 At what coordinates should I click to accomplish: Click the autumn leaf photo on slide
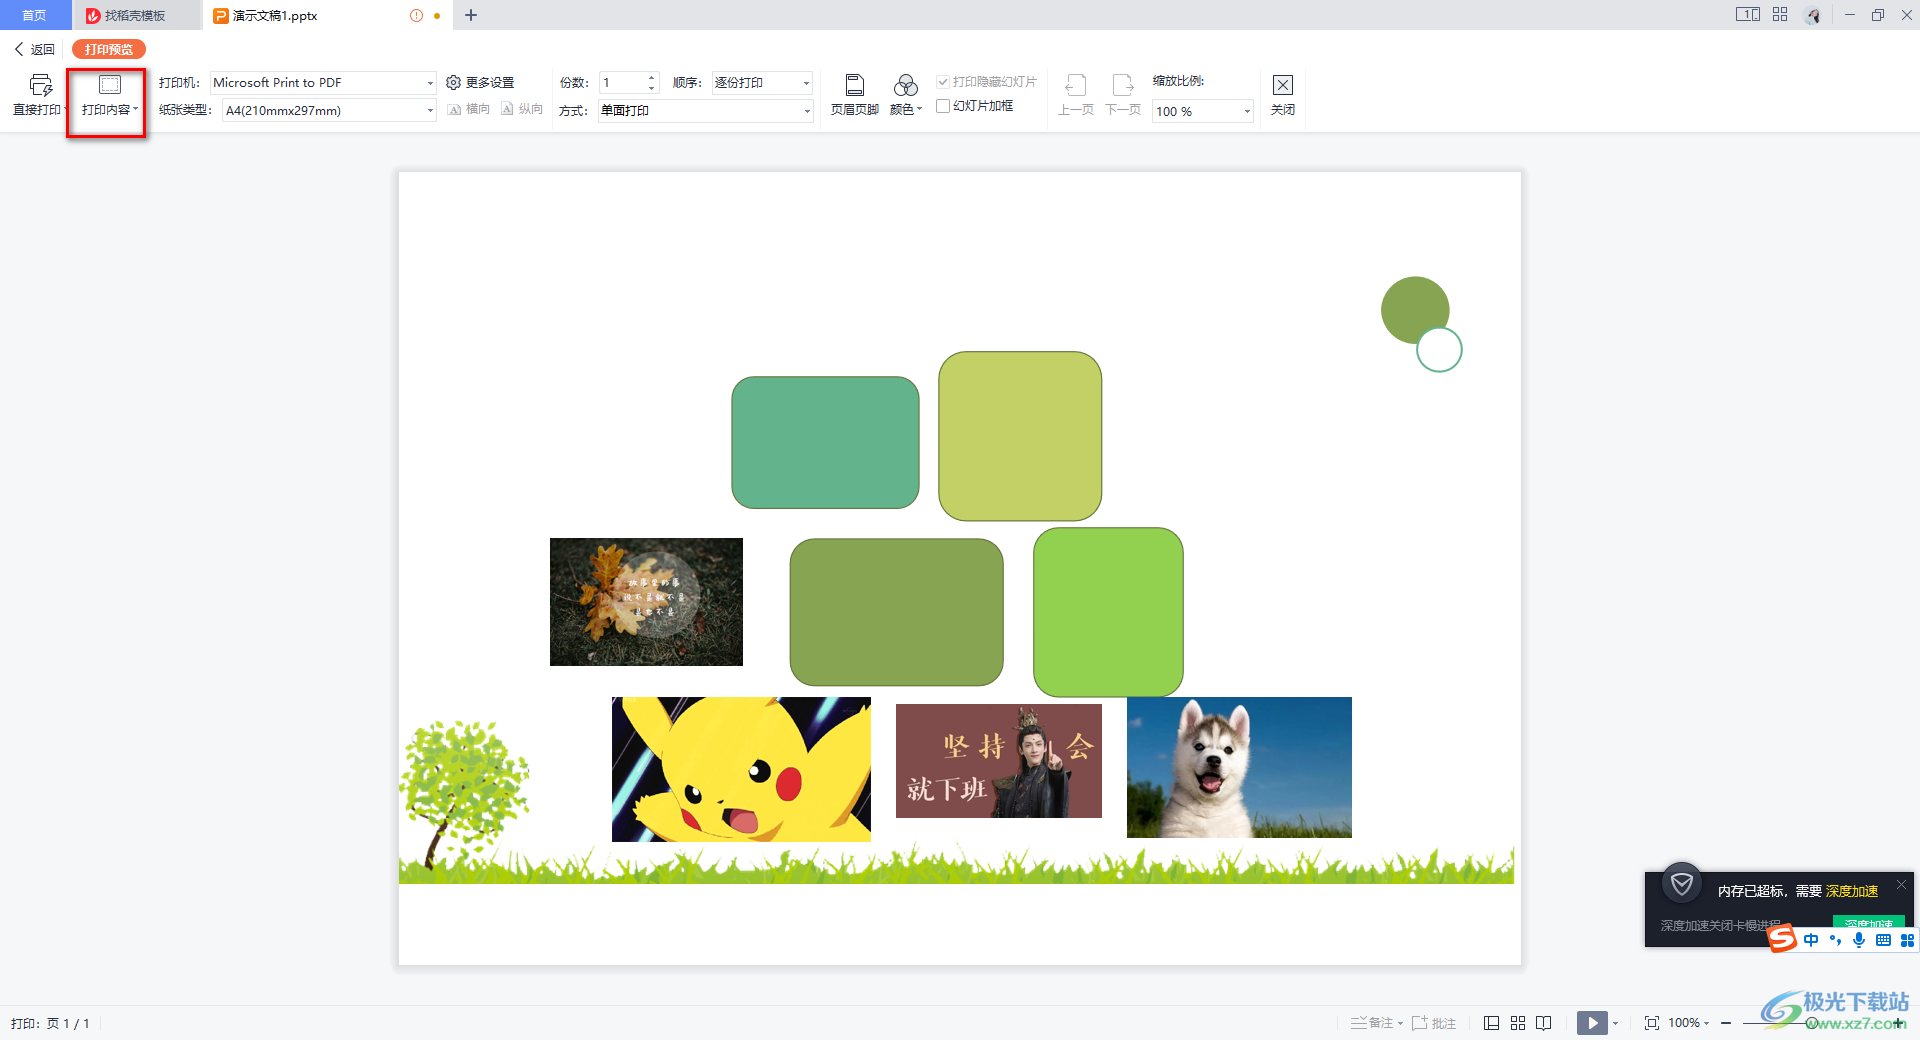pyautogui.click(x=646, y=602)
